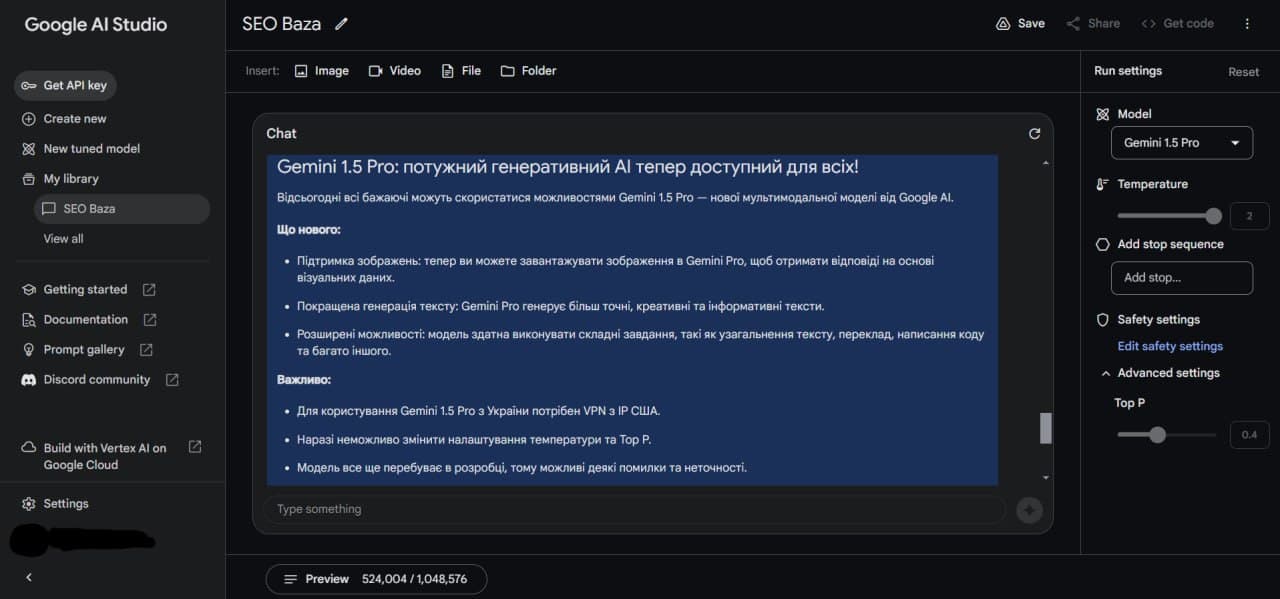This screenshot has height=599, width=1280.
Task: Click the Share icon in header
Action: point(1073,24)
